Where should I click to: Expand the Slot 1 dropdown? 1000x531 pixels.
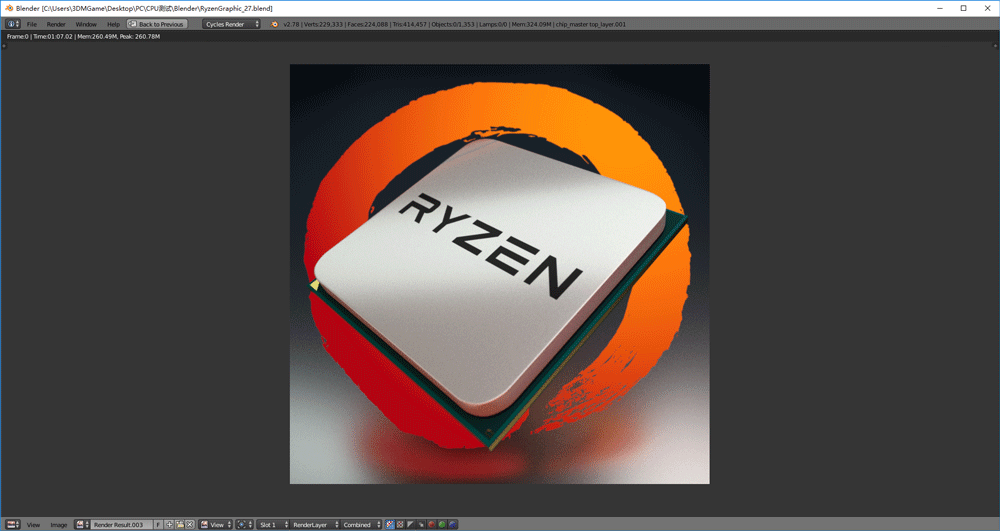270,524
